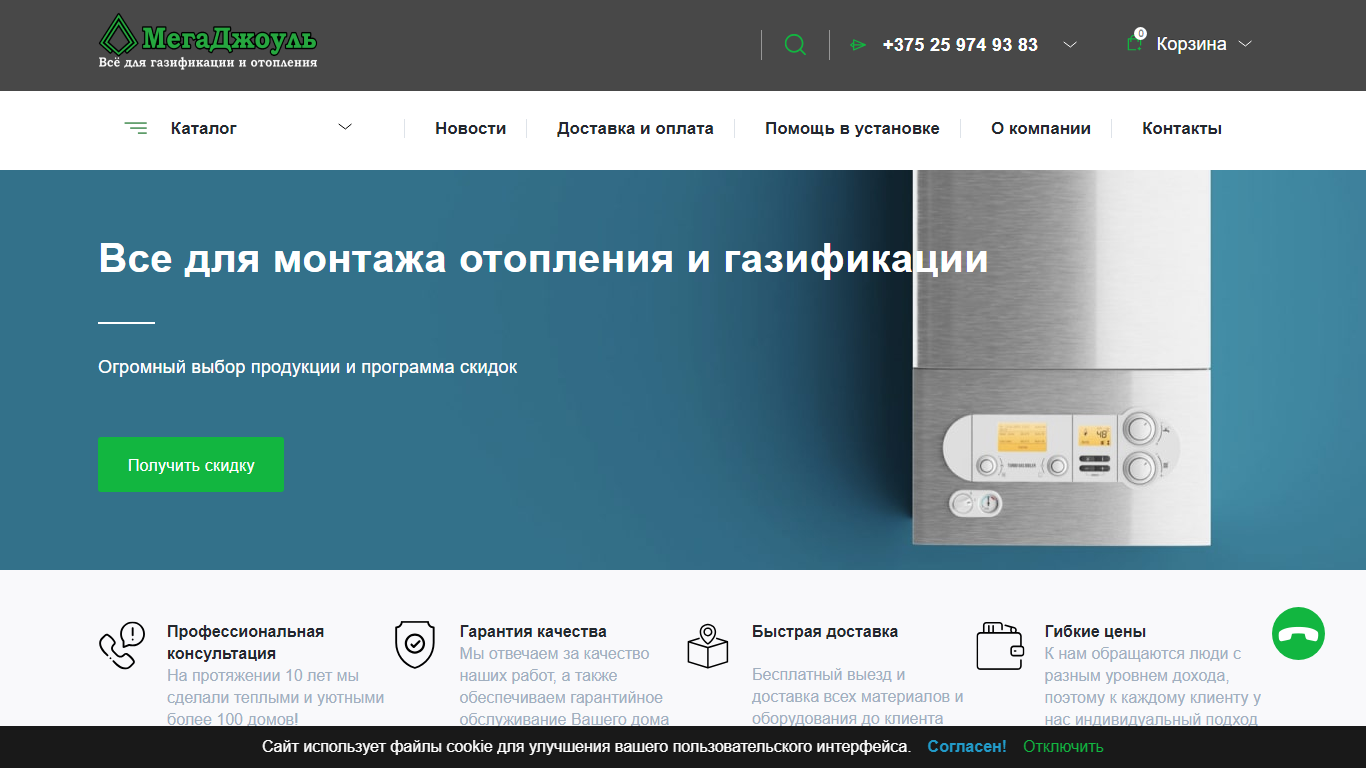Image resolution: width=1366 pixels, height=768 pixels.
Task: Accept cookies with Согласен!
Action: coord(967,747)
